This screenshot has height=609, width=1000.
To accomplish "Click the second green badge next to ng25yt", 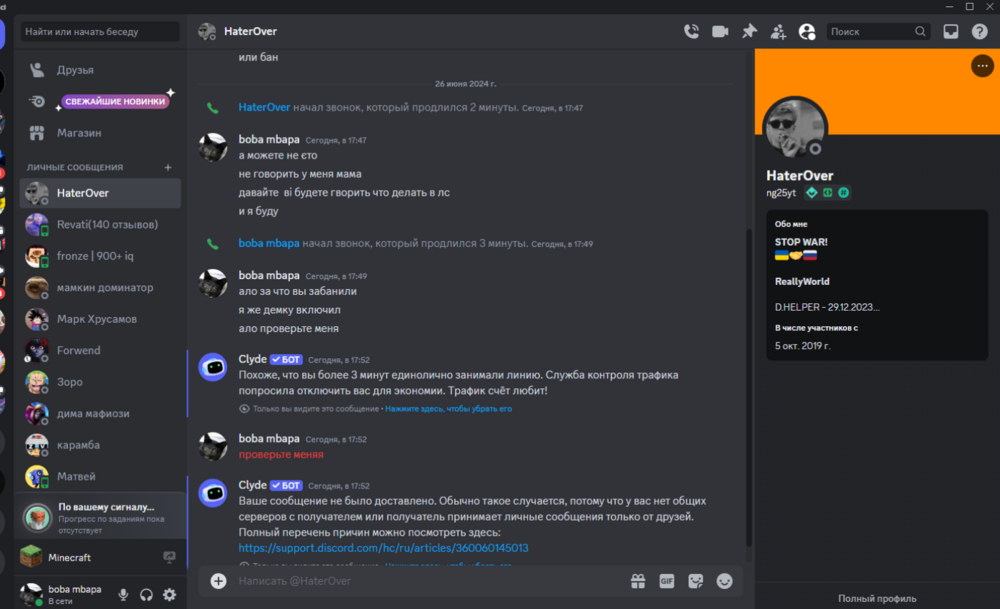I will pos(827,193).
